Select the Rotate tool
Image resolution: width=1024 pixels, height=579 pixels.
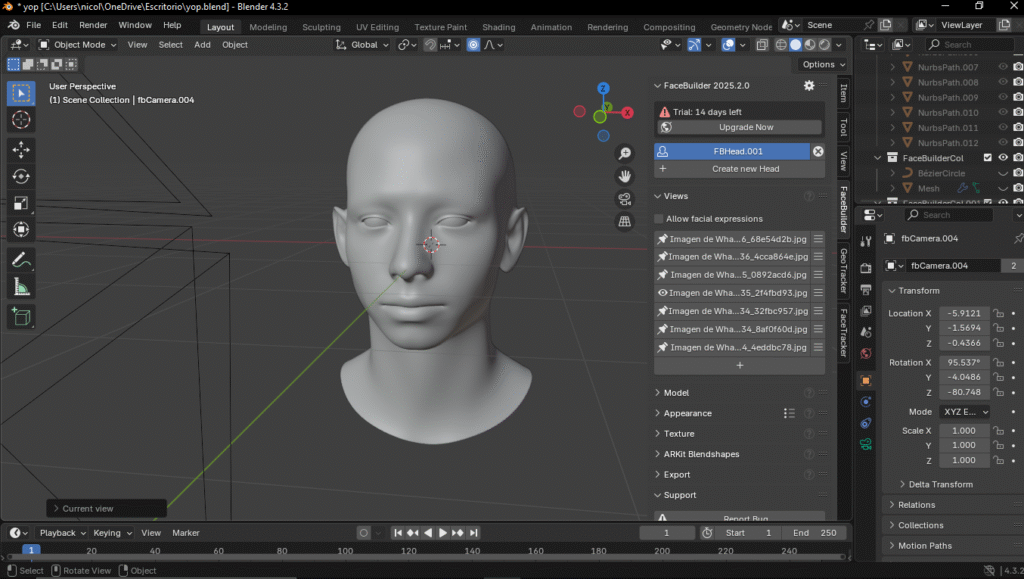tap(21, 176)
